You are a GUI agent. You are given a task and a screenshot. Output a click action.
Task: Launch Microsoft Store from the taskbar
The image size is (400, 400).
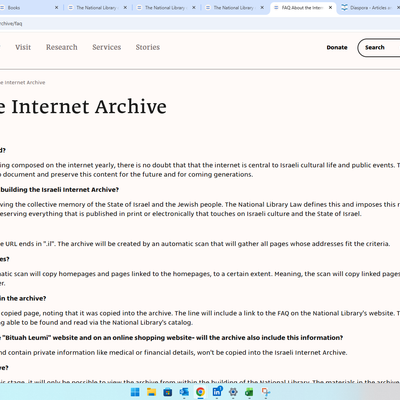(168, 392)
